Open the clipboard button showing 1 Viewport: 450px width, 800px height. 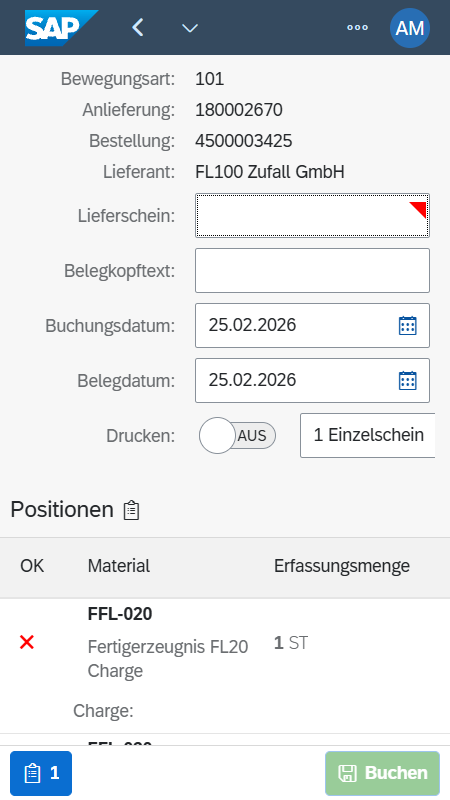click(41, 773)
